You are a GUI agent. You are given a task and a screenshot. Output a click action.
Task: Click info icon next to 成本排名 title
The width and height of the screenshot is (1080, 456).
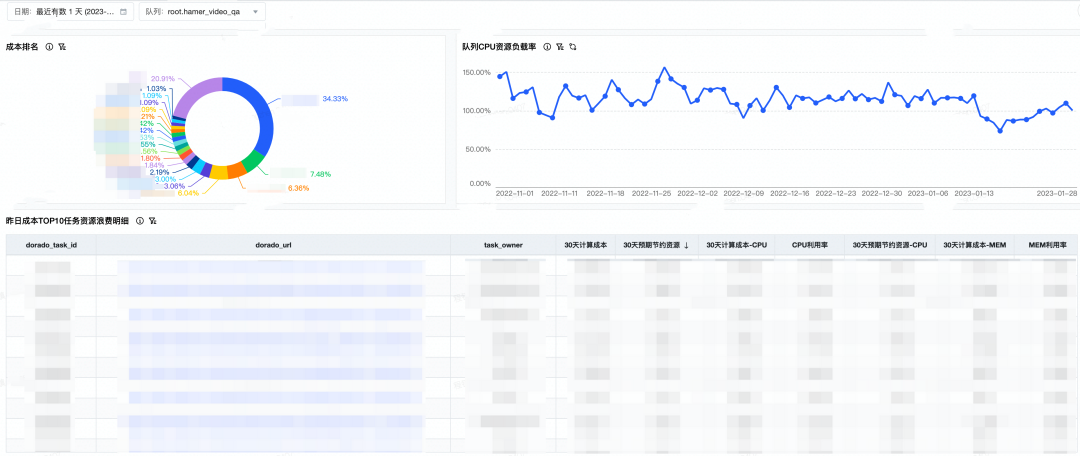point(49,47)
